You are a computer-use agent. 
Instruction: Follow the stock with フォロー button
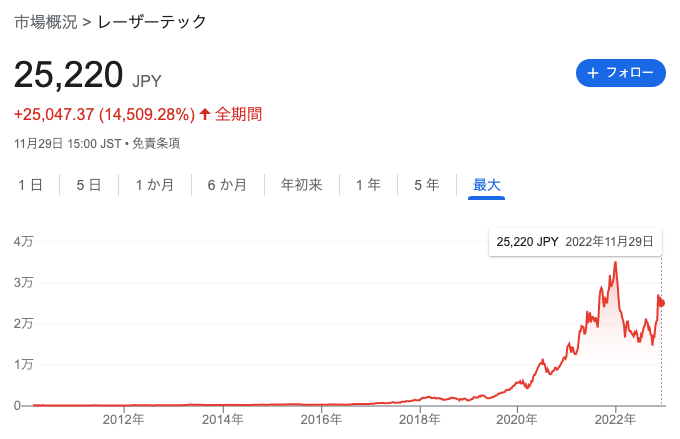pos(621,73)
